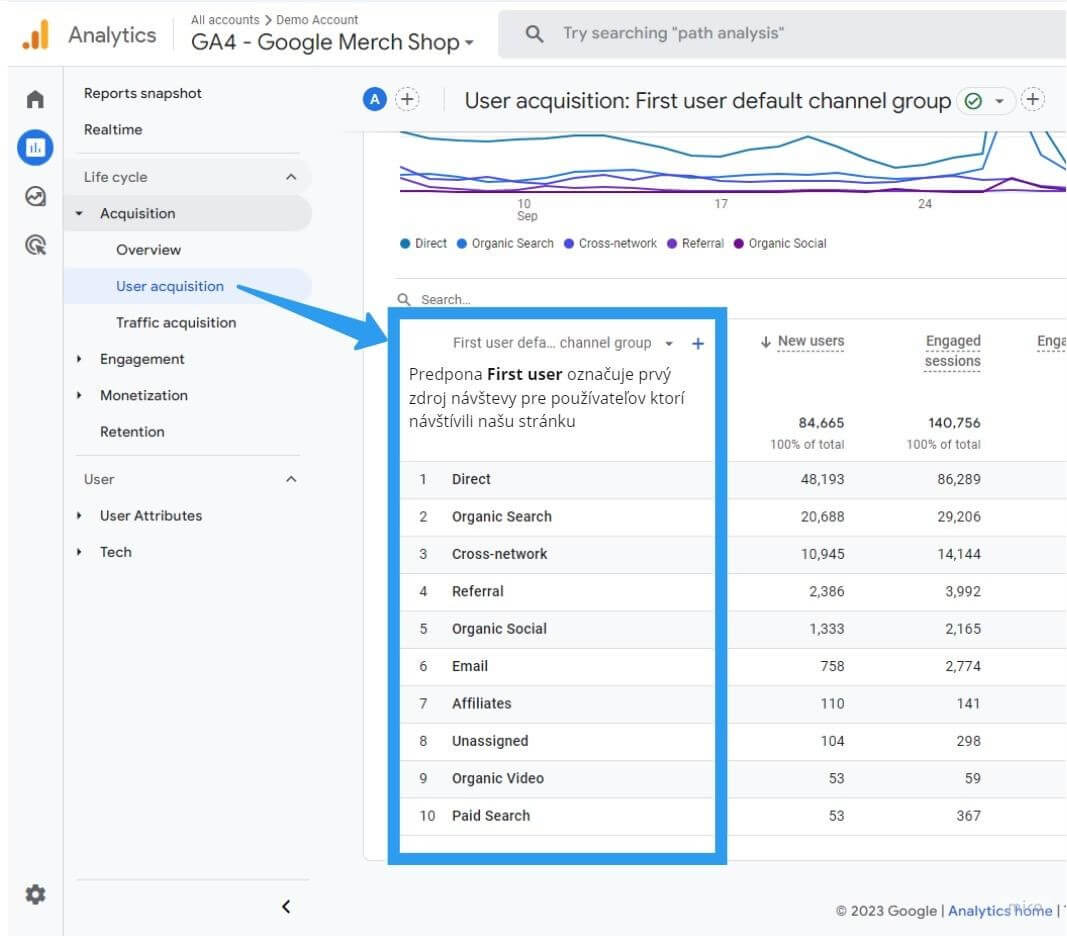
Task: Sort by Engaged sessions column header
Action: [952, 351]
